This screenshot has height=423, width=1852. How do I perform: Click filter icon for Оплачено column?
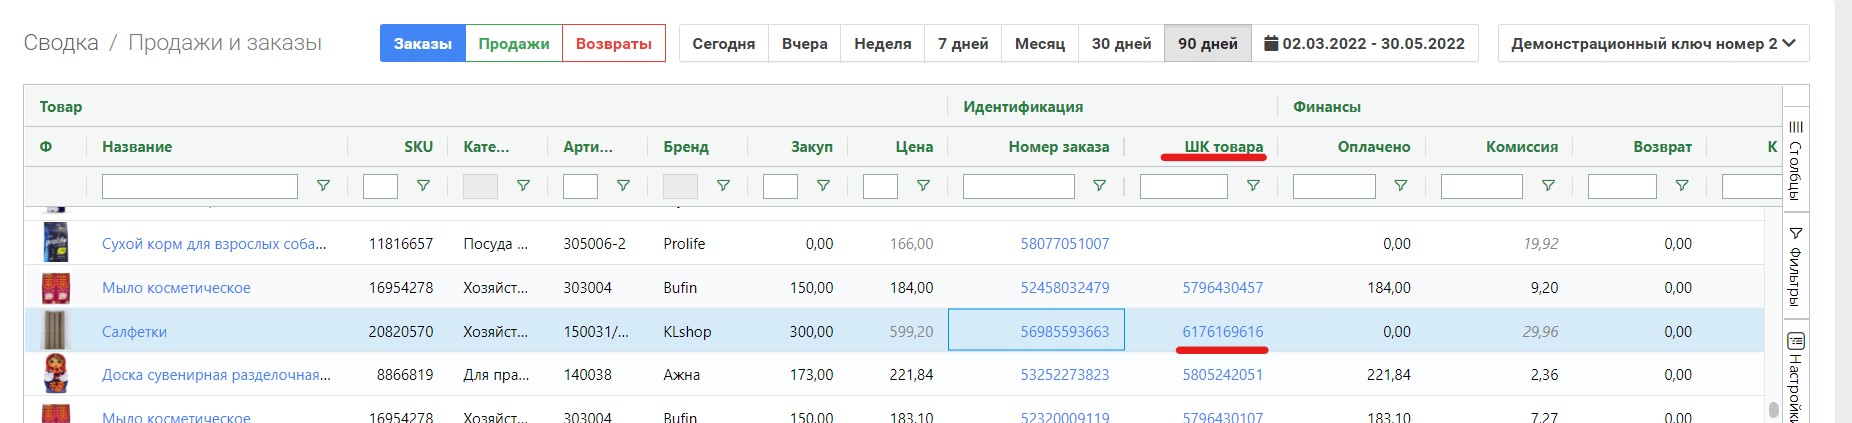click(x=1400, y=186)
